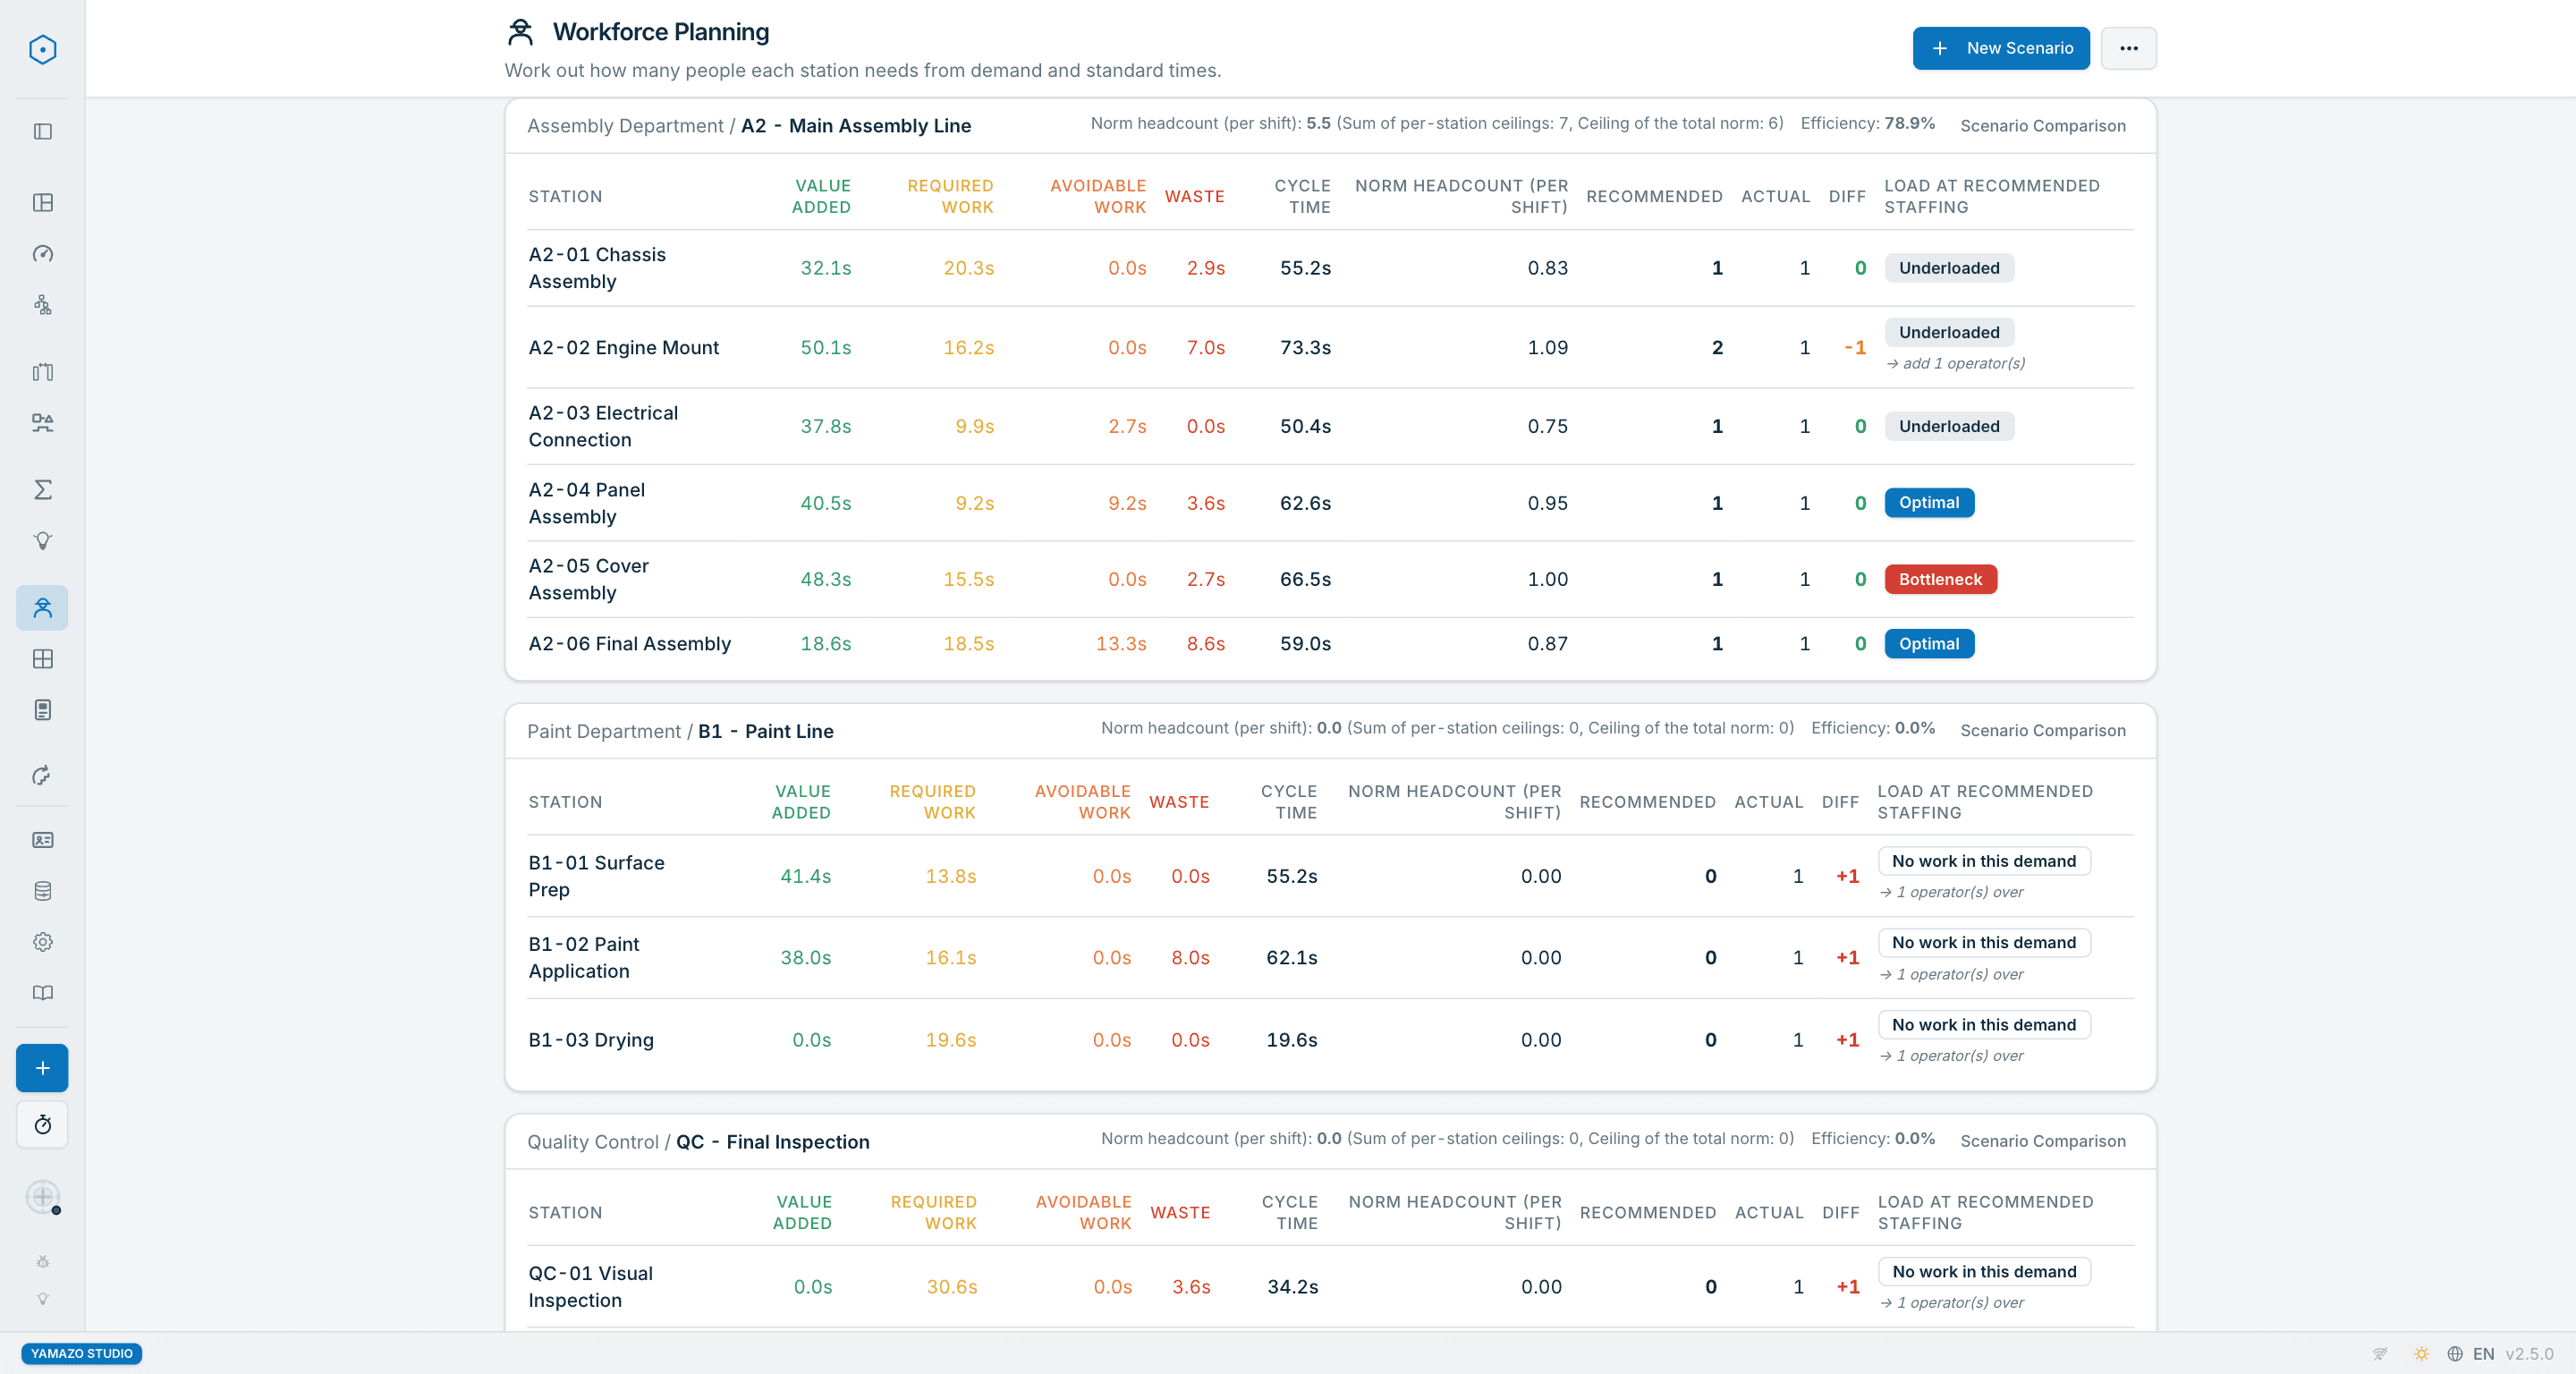Open Scenario Comparison for QC Final Inspection
This screenshot has height=1374, width=2576.
click(2042, 1140)
